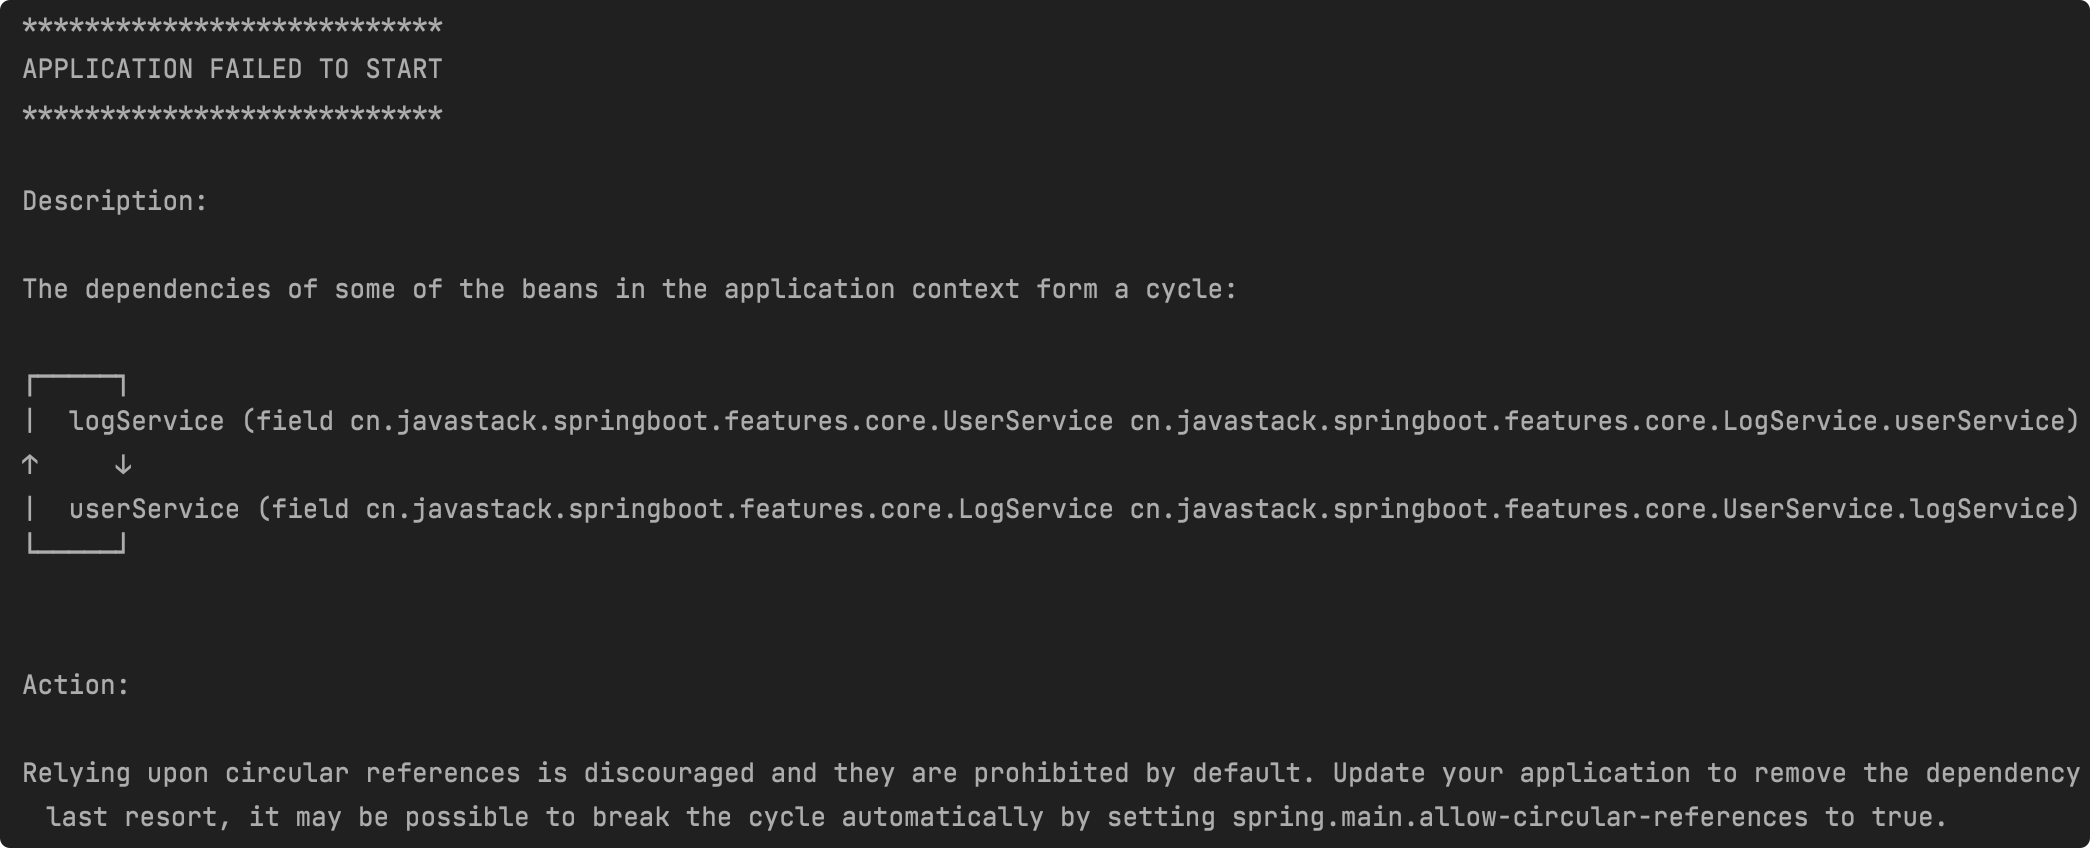Click the bottom bracket of cycle diagram
This screenshot has width=2090, height=848.
(77, 543)
